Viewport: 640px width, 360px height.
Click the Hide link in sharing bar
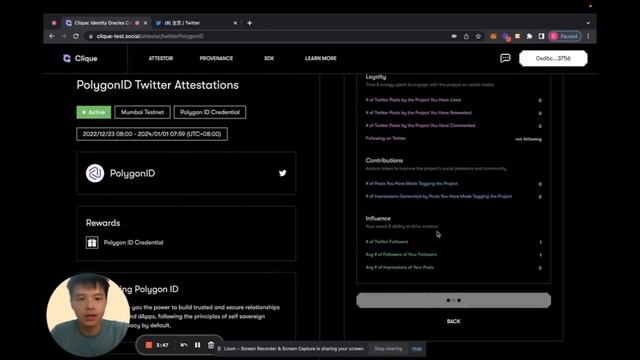417,349
